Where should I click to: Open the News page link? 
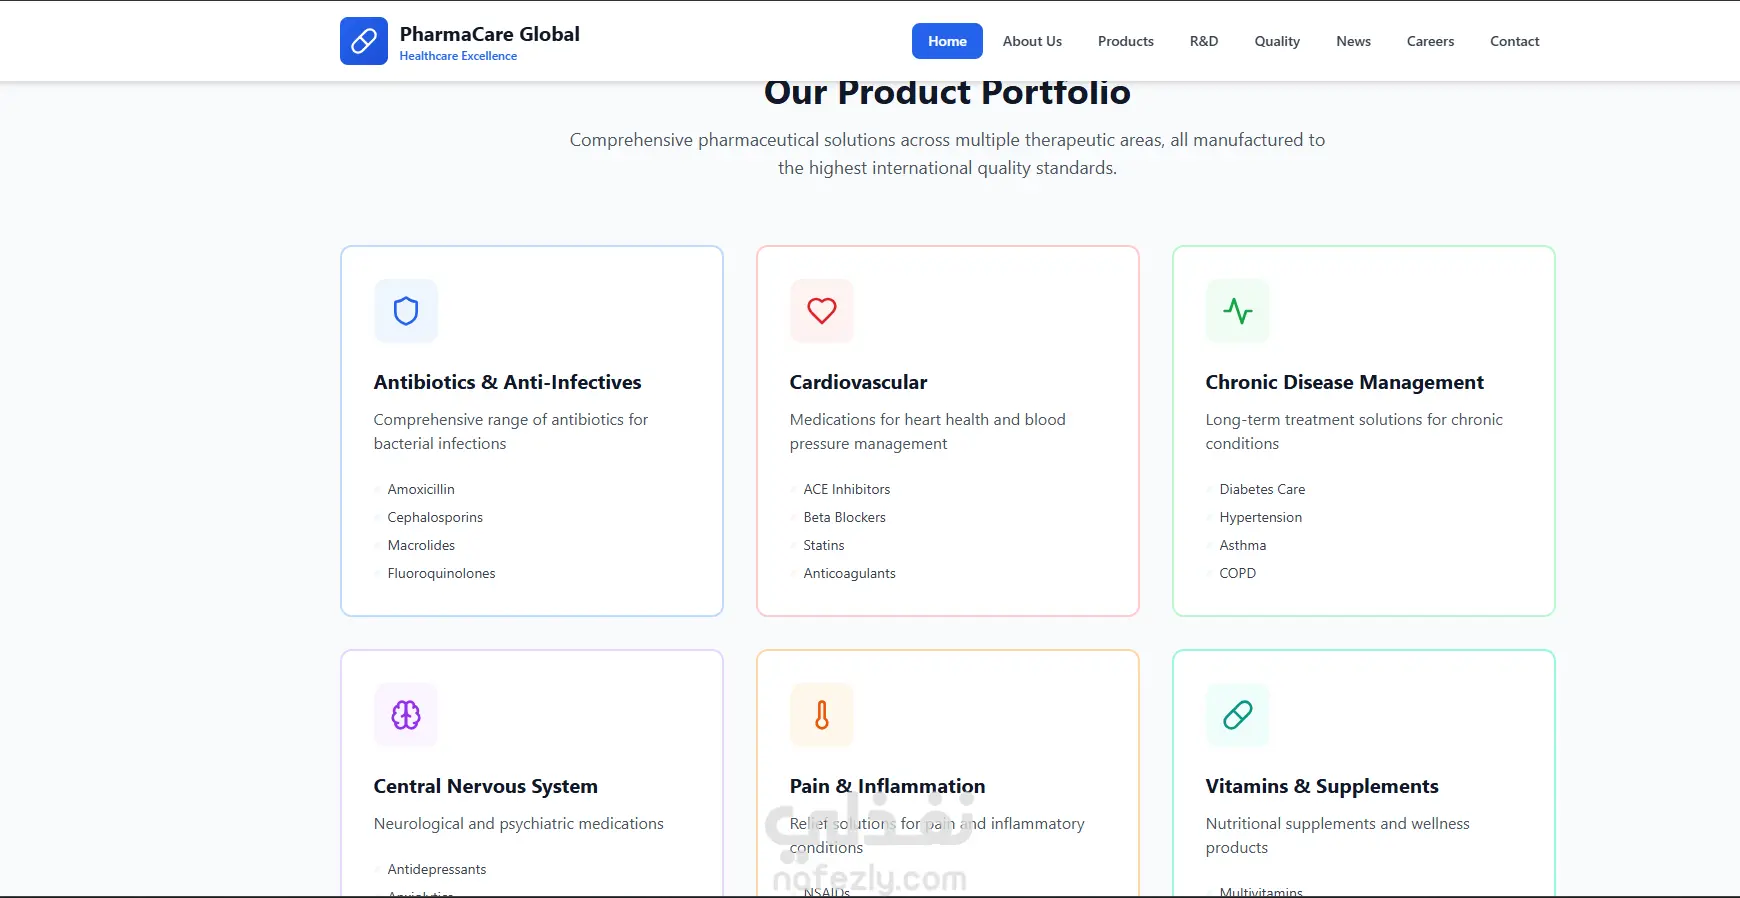pyautogui.click(x=1353, y=41)
